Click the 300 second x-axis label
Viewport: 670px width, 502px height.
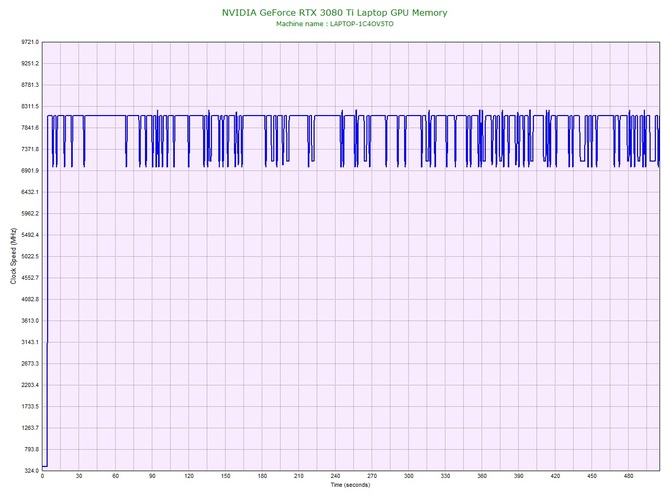(409, 476)
